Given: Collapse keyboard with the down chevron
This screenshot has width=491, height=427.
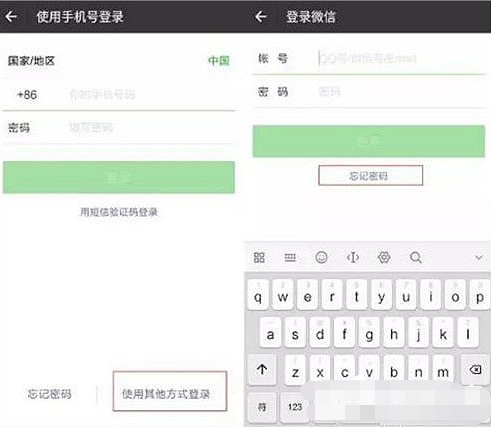Looking at the screenshot, I should pyautogui.click(x=479, y=257).
